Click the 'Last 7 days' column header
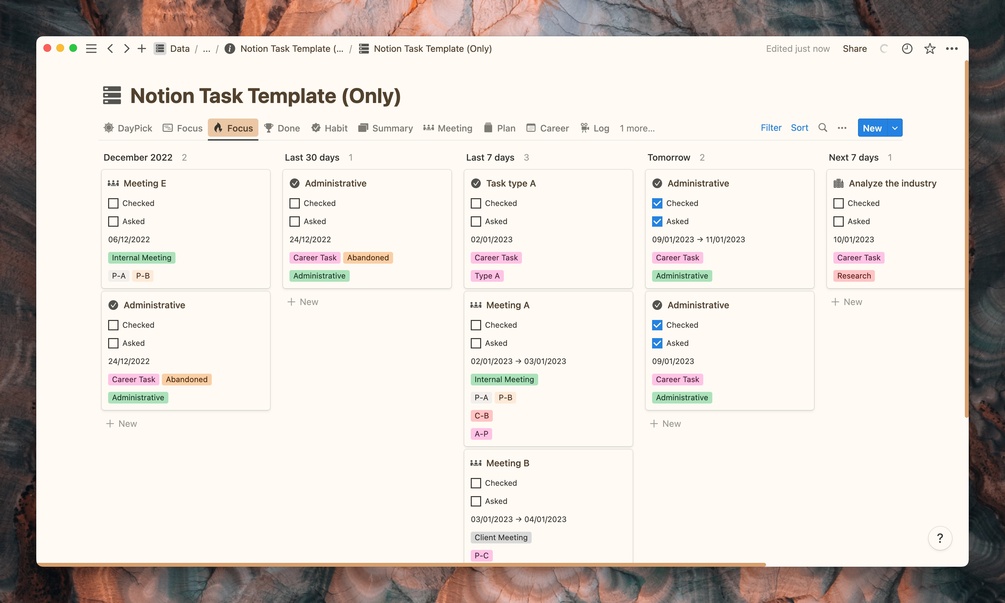This screenshot has height=603, width=1005. (490, 158)
